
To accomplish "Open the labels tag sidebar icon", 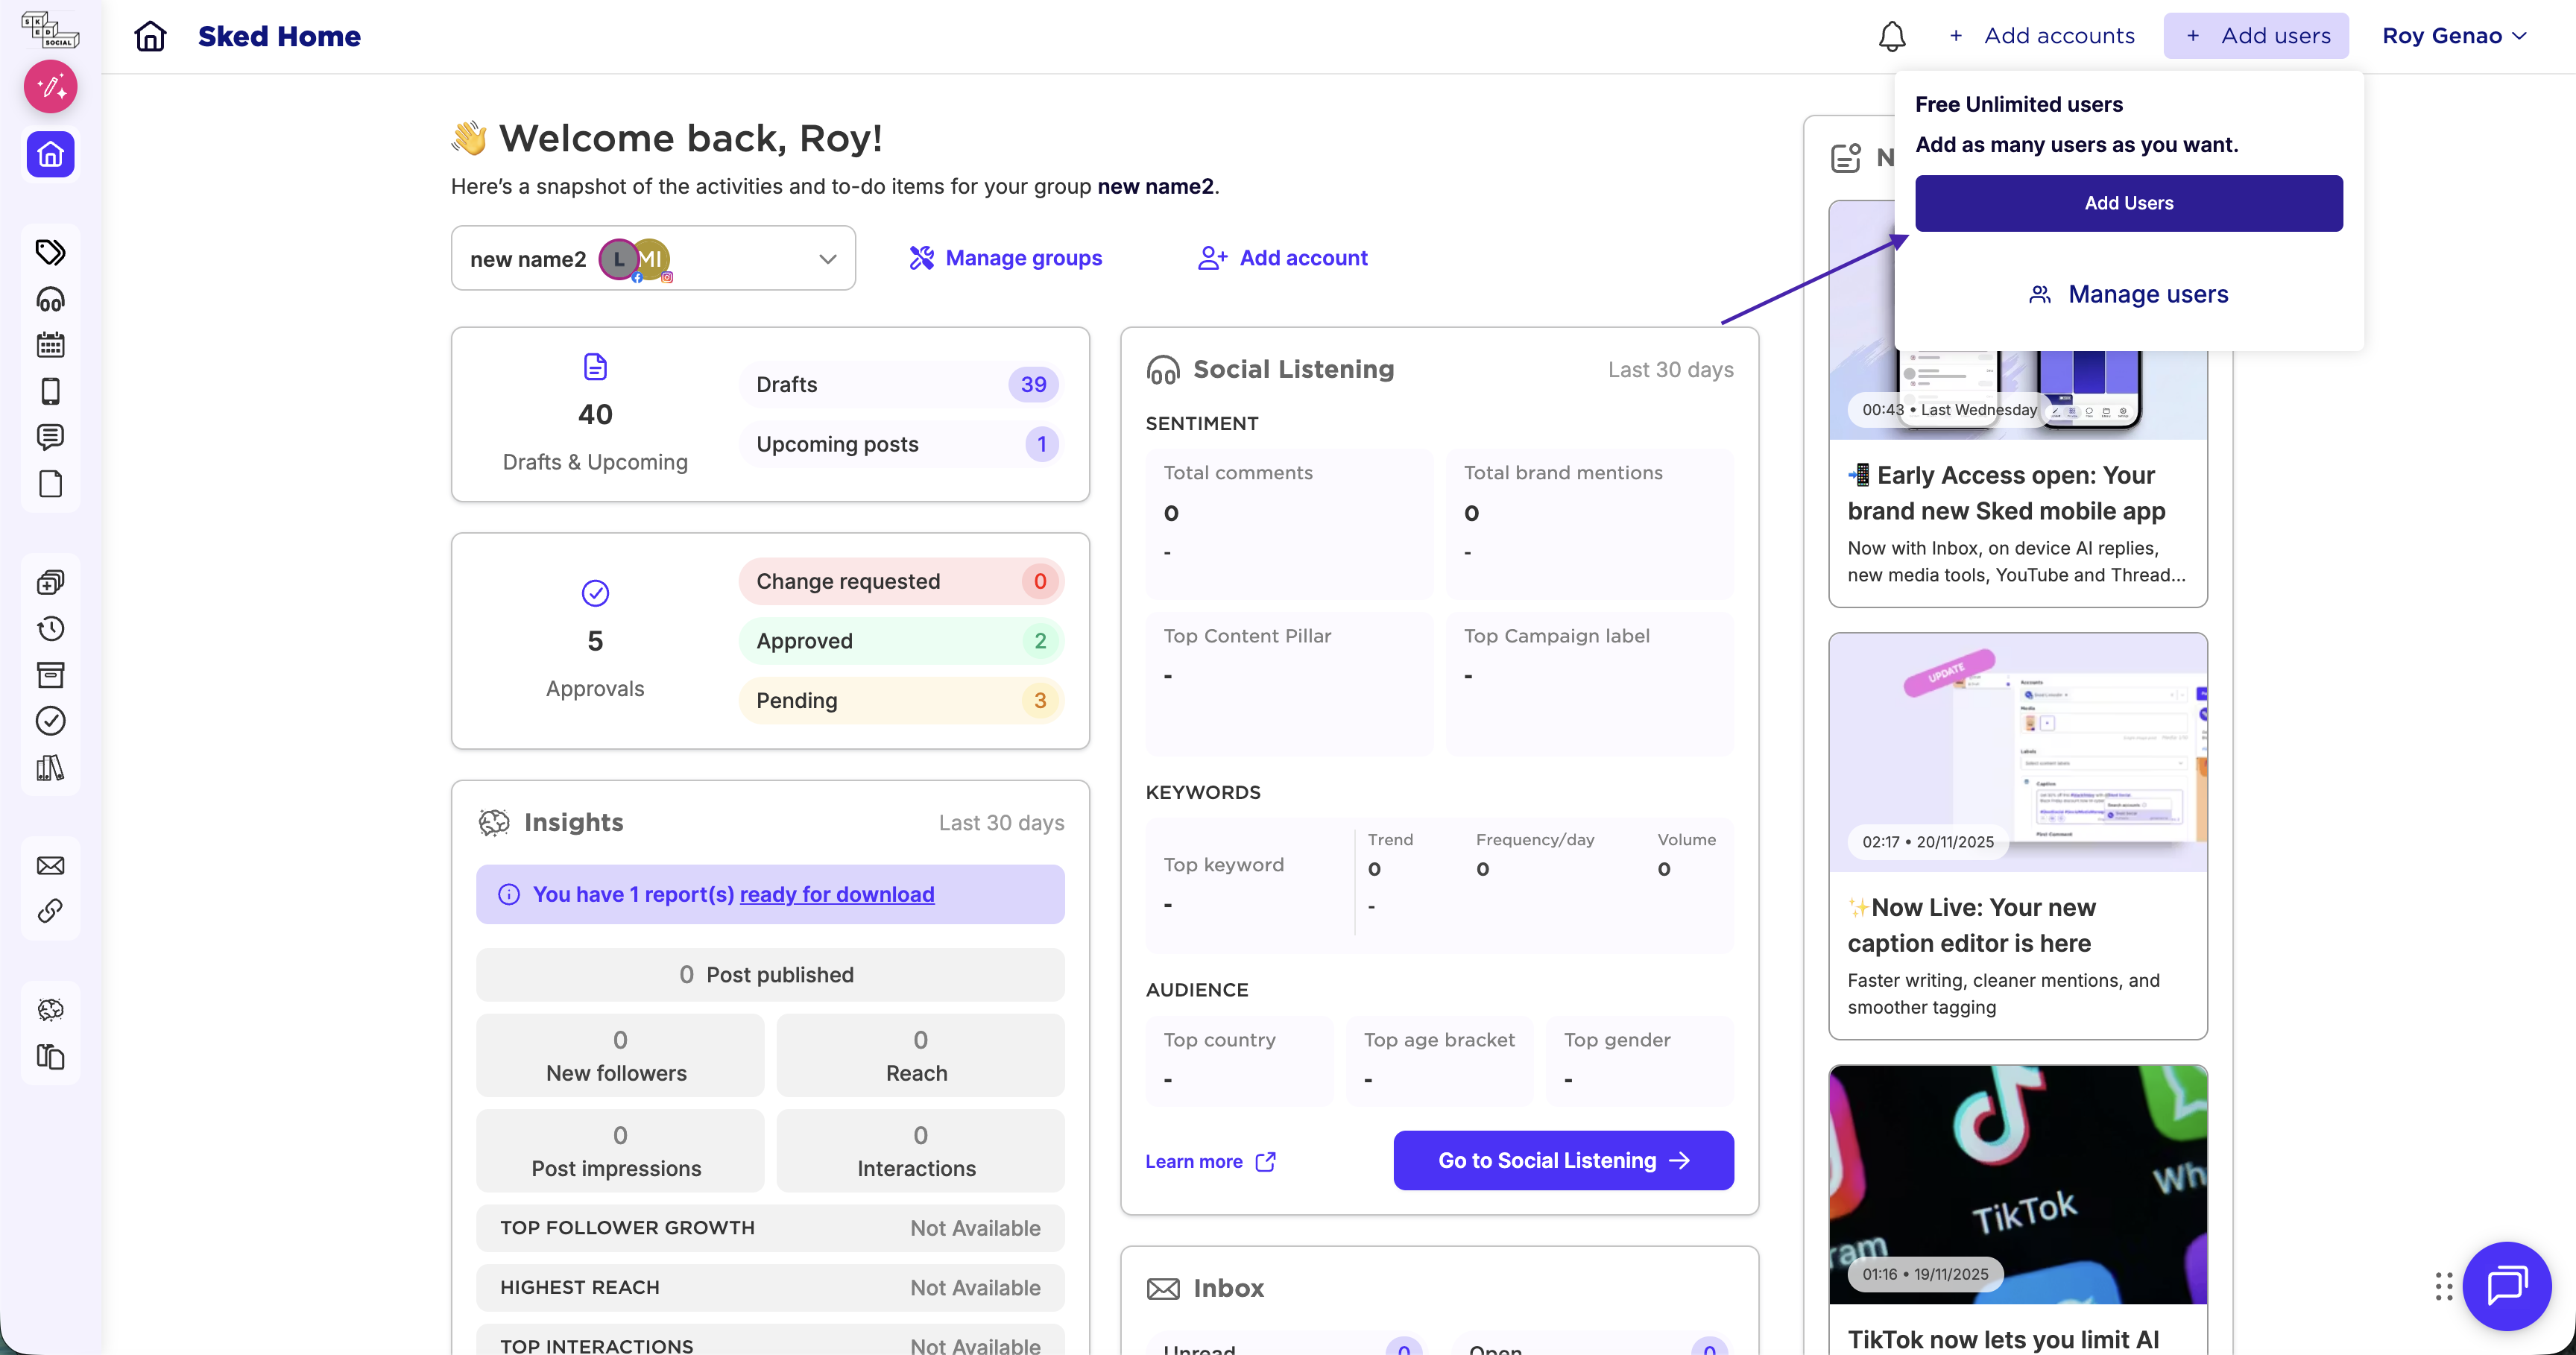I will point(50,251).
